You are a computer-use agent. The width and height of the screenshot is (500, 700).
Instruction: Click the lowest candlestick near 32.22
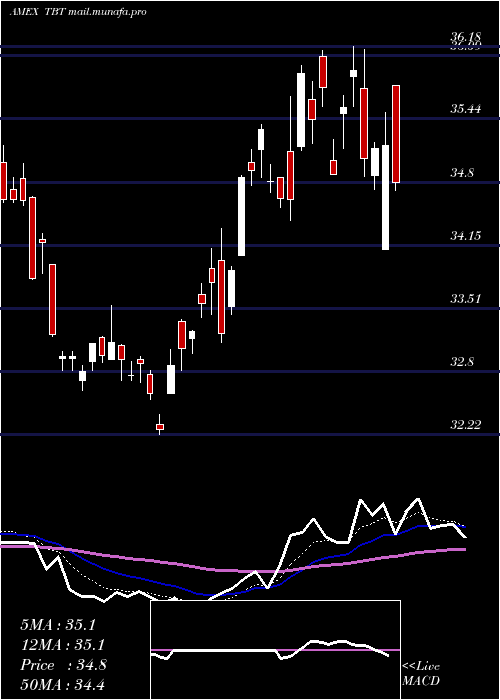pos(160,425)
